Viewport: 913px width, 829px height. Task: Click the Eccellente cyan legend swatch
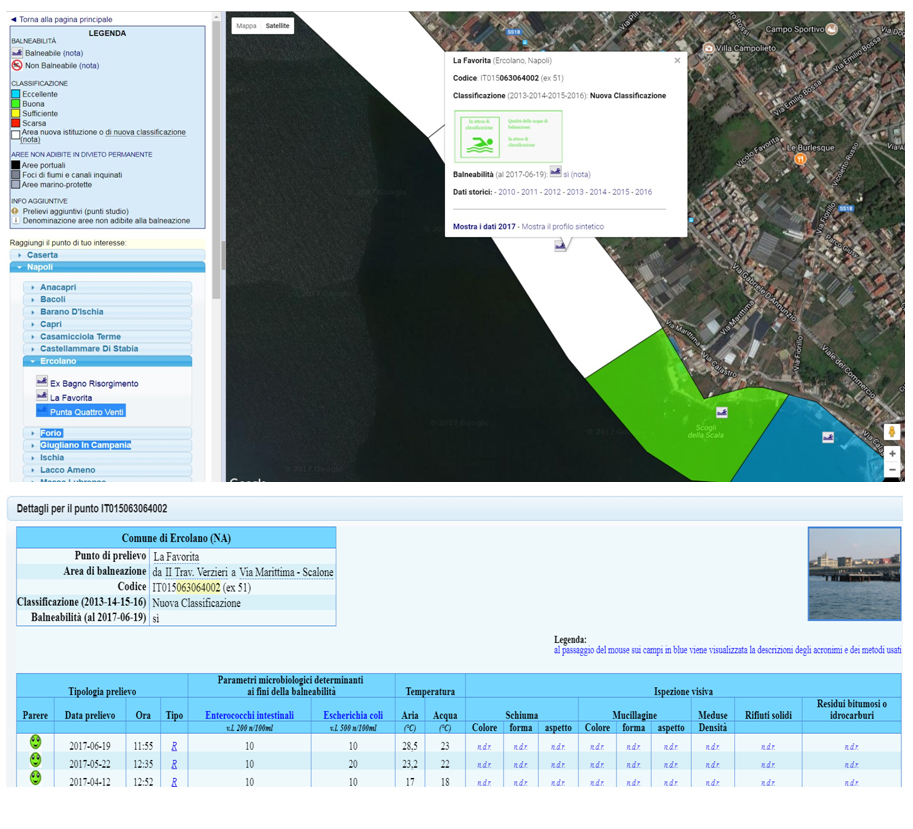tap(16, 94)
